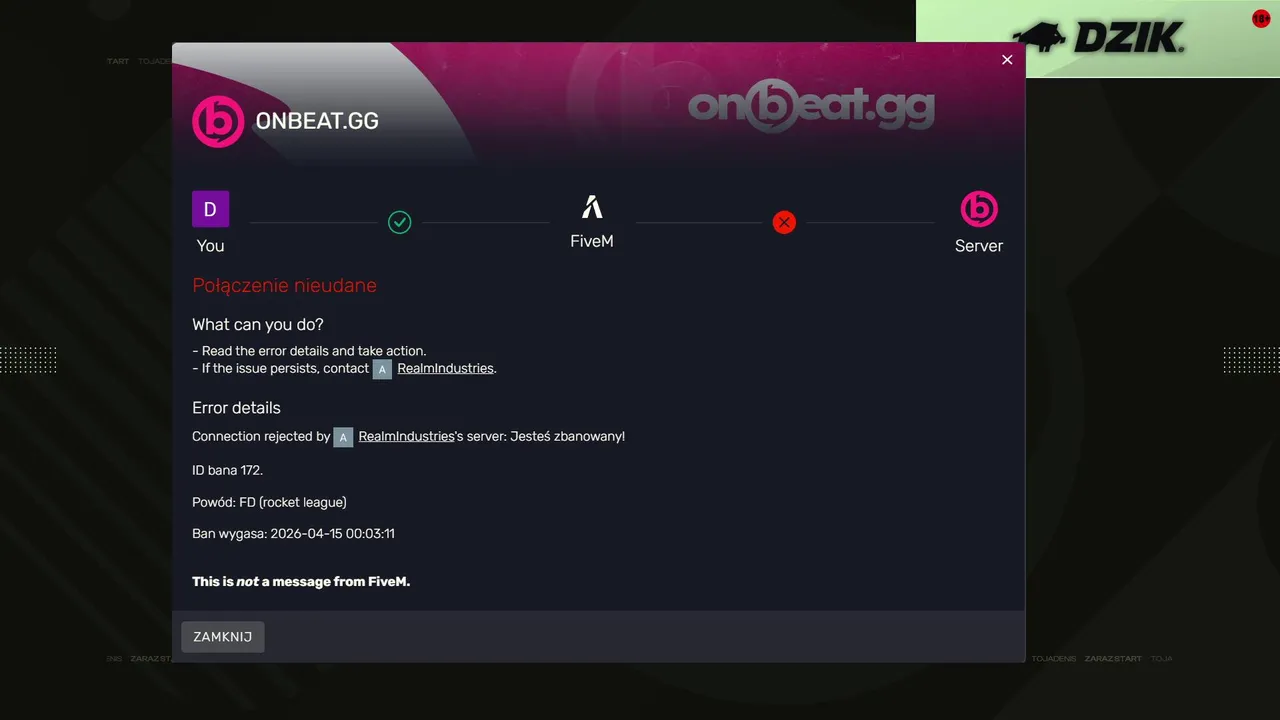Select the 'Jesteś zbanowany!' text
Image resolution: width=1280 pixels, height=720 pixels.
coord(567,436)
